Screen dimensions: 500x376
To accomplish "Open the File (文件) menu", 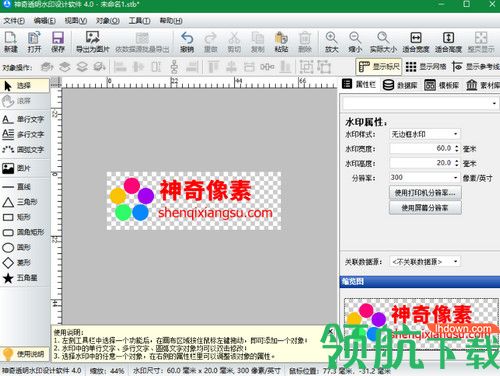I will 14,21.
